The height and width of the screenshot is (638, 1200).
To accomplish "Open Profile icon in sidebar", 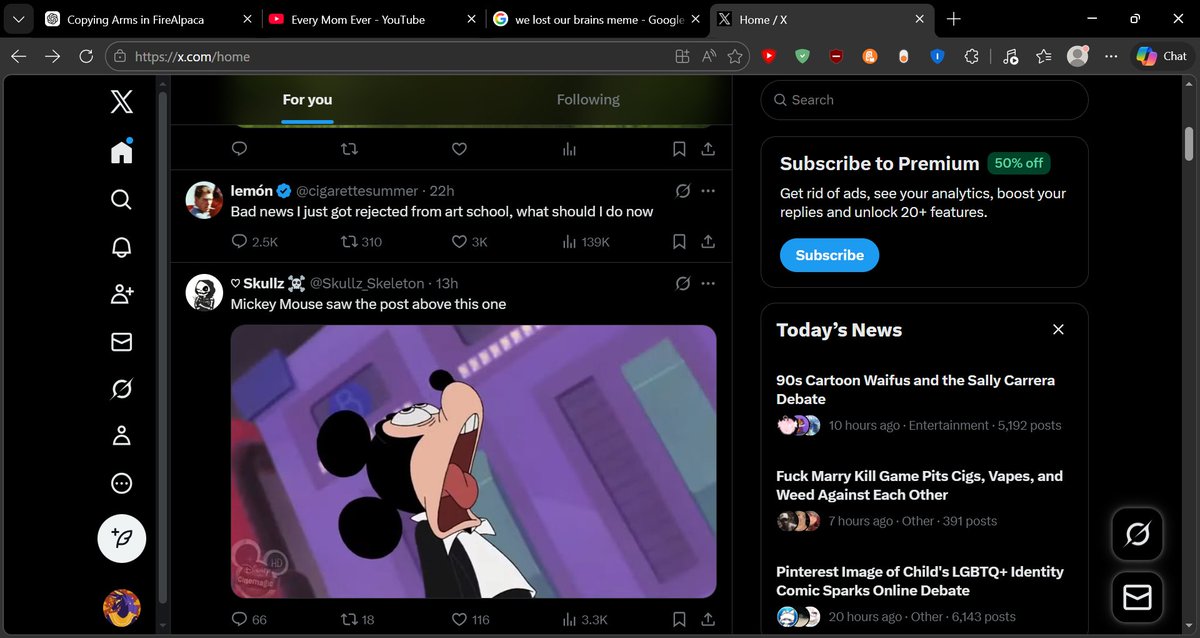I will 121,436.
